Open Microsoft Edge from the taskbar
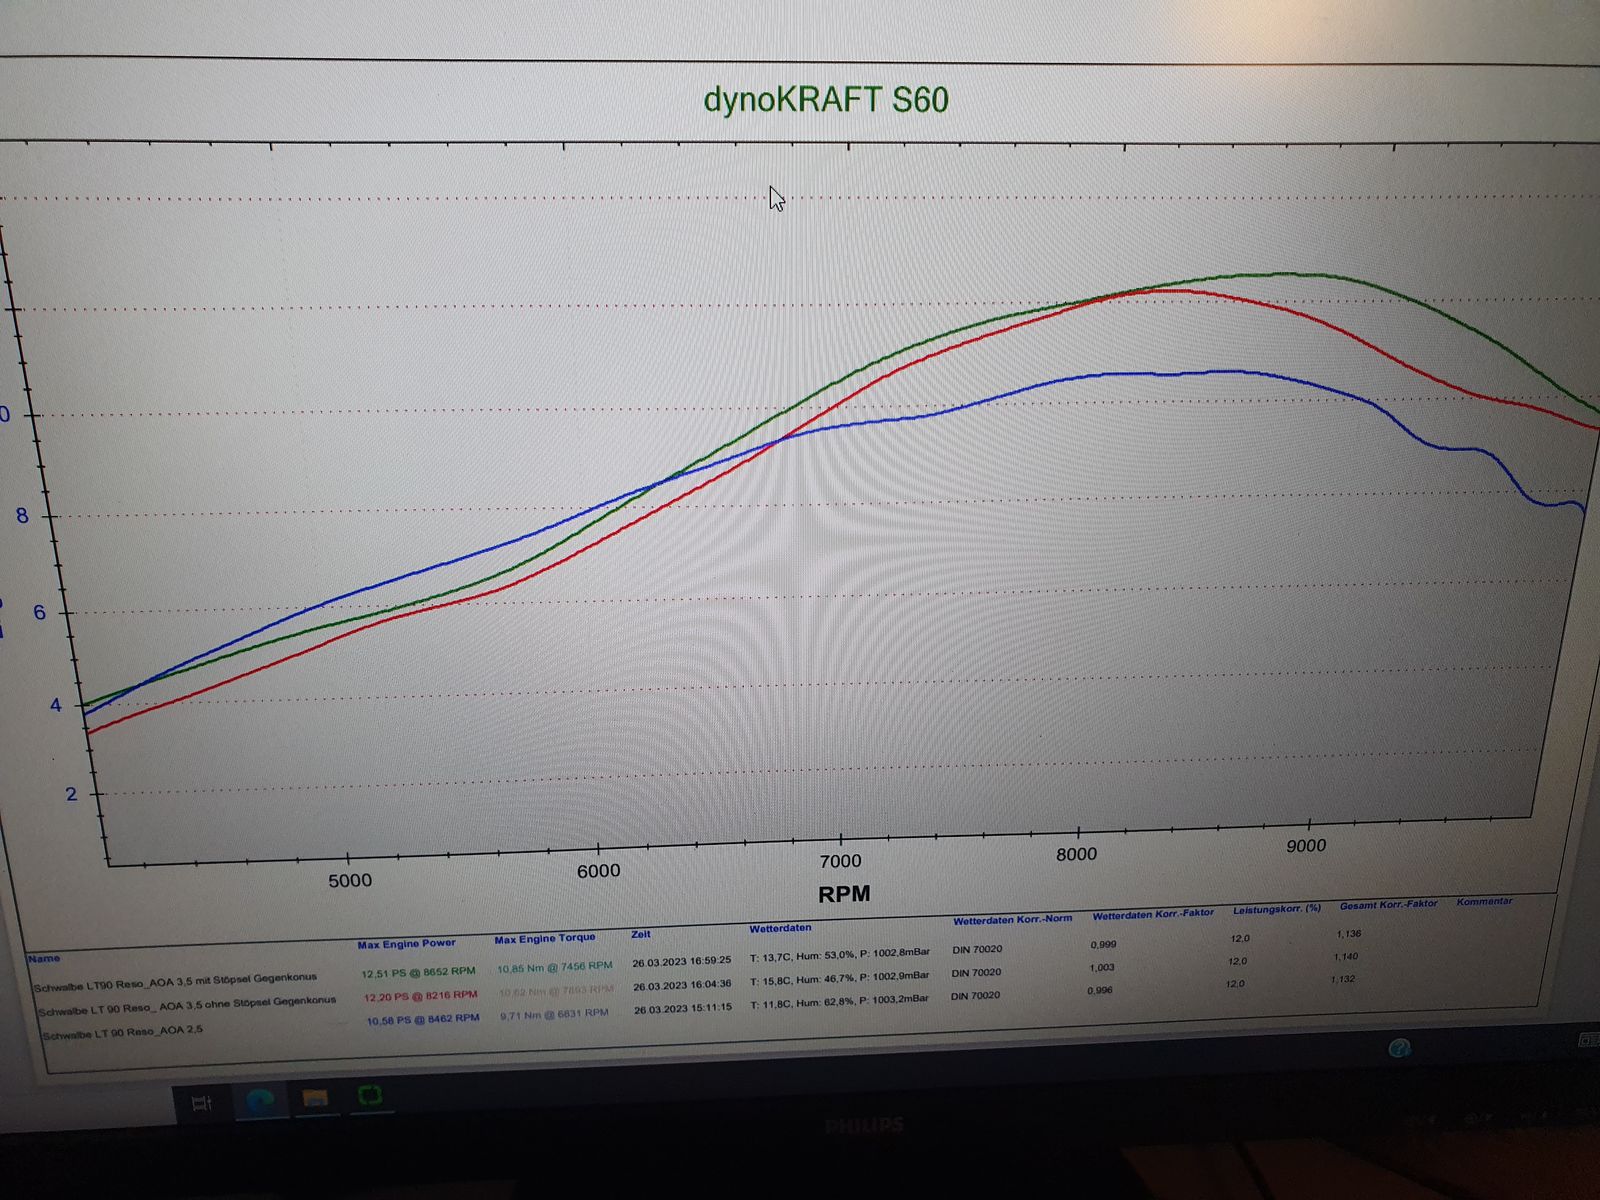 pos(261,1100)
